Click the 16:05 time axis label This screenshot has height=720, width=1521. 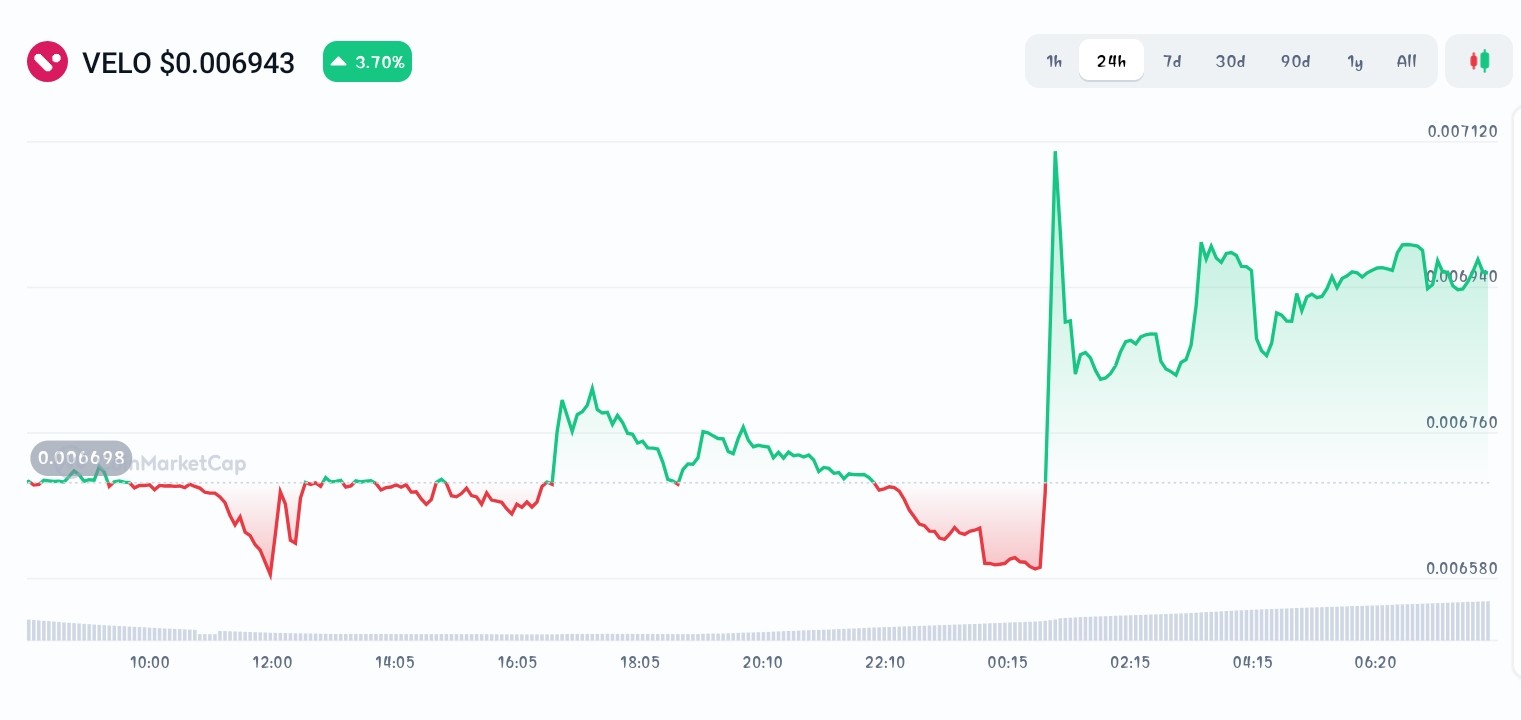(x=517, y=662)
